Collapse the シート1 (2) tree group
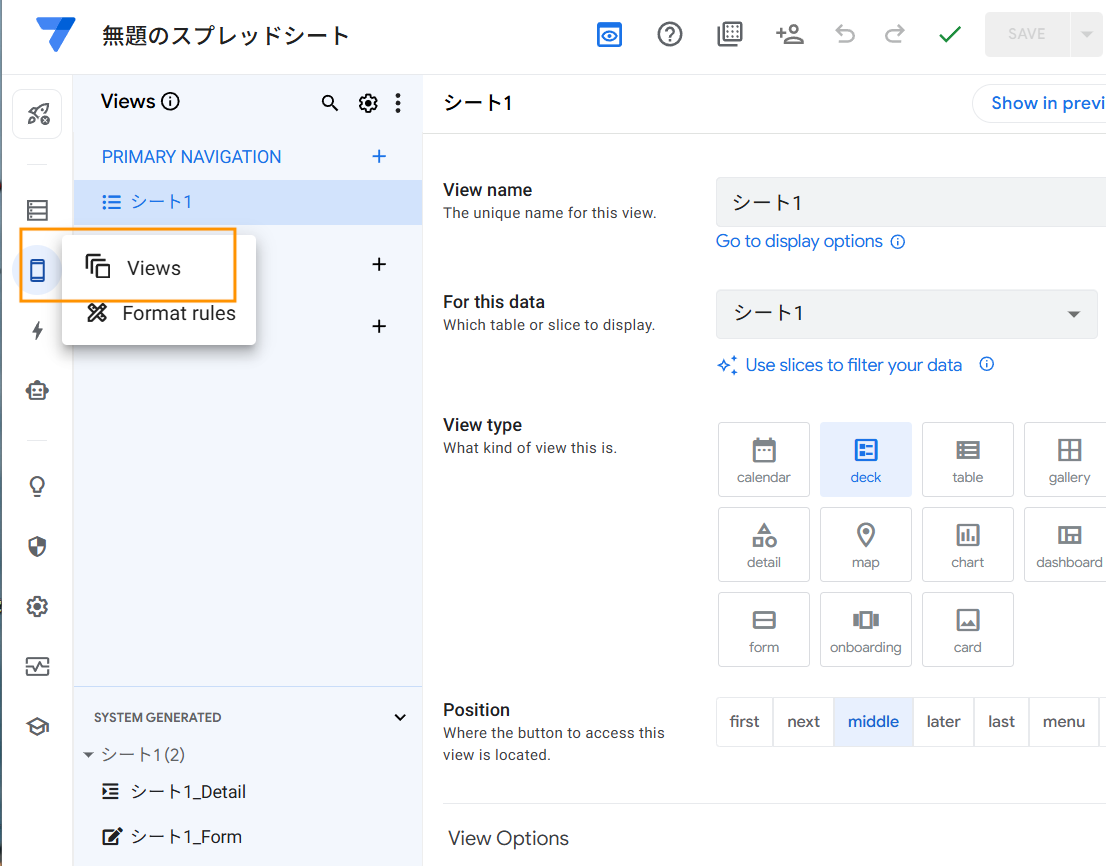The width and height of the screenshot is (1106, 866). click(89, 755)
